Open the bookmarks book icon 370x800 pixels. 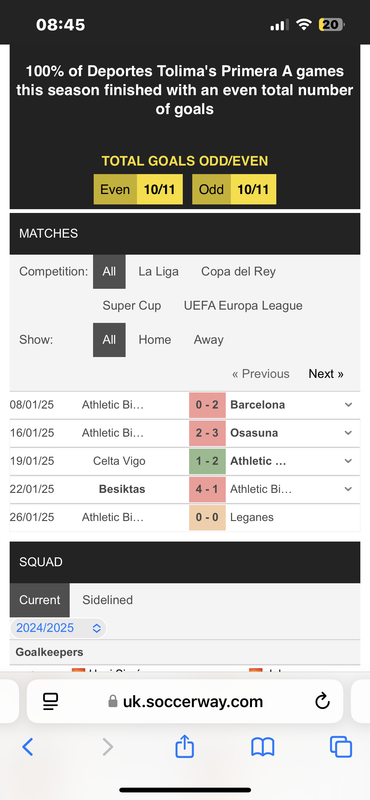tap(263, 747)
